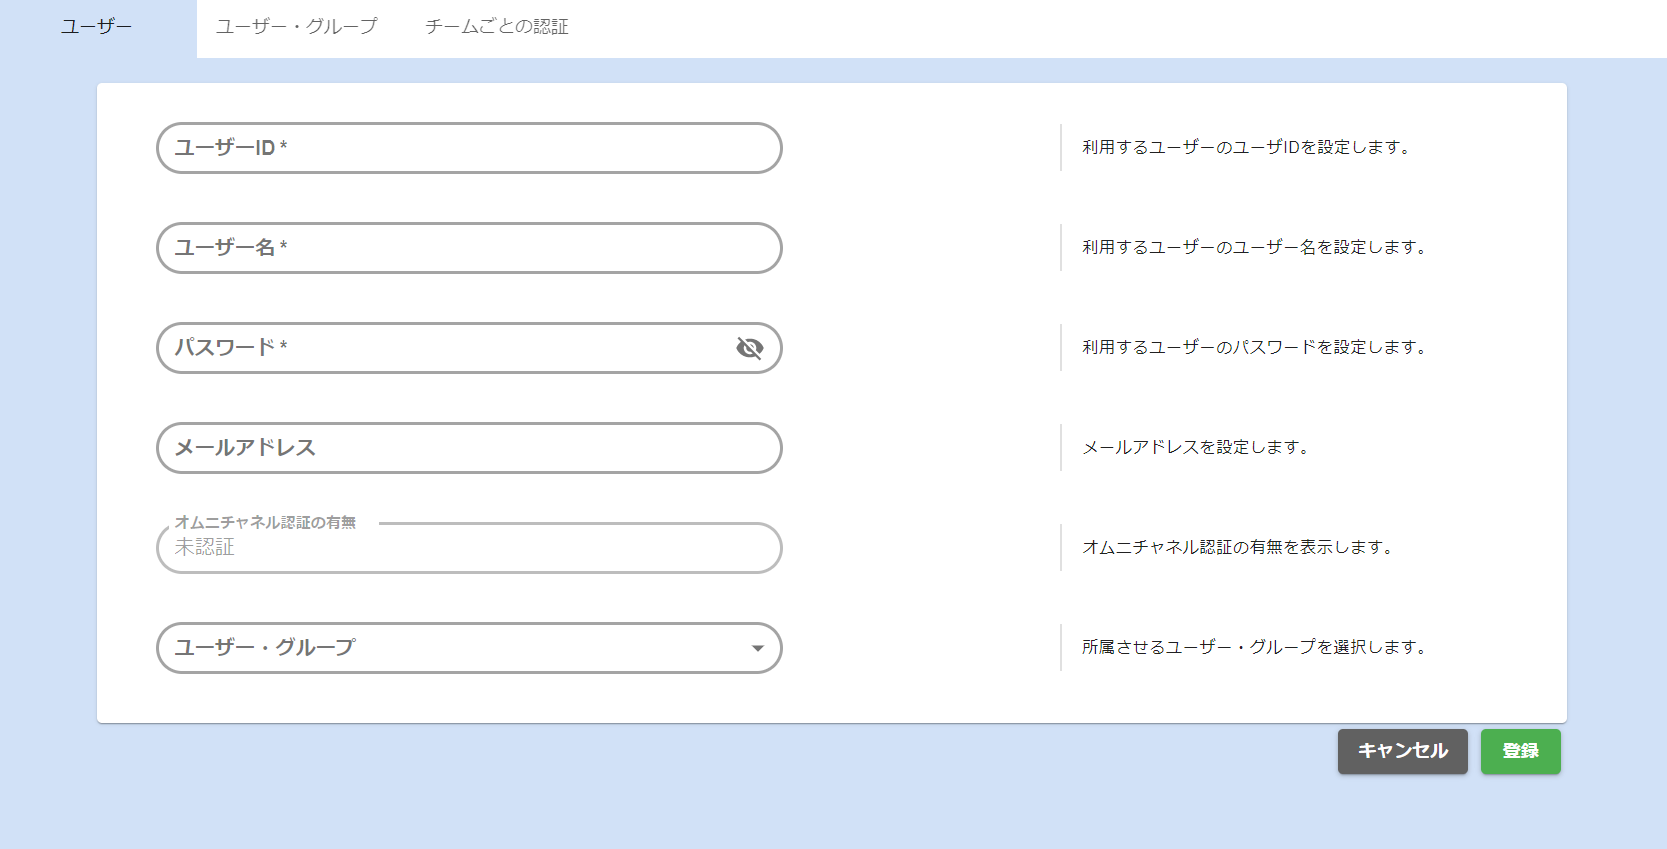The image size is (1667, 849).
Task: Open the ユーザー・グループ selection combo box
Action: coord(450,648)
